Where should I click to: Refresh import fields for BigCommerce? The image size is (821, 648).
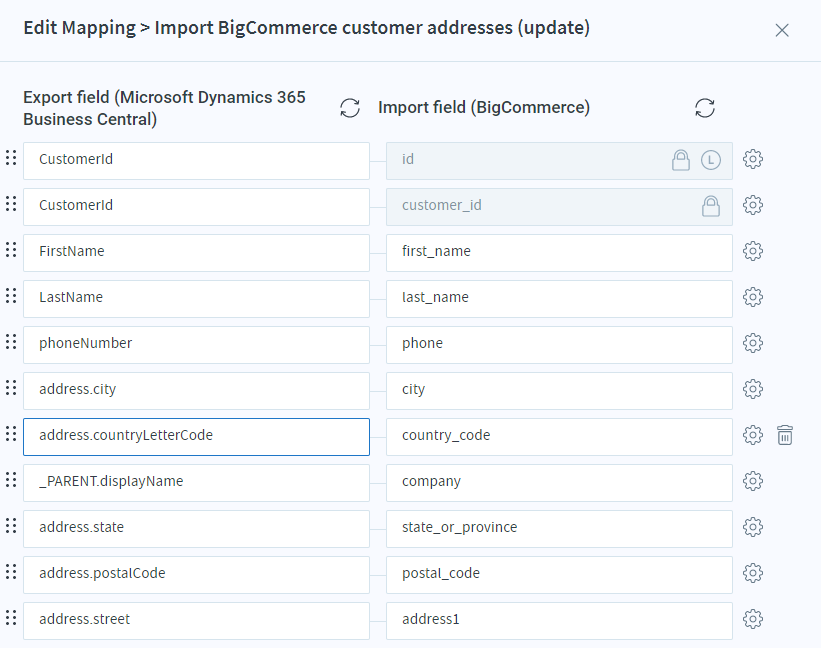pyautogui.click(x=705, y=108)
